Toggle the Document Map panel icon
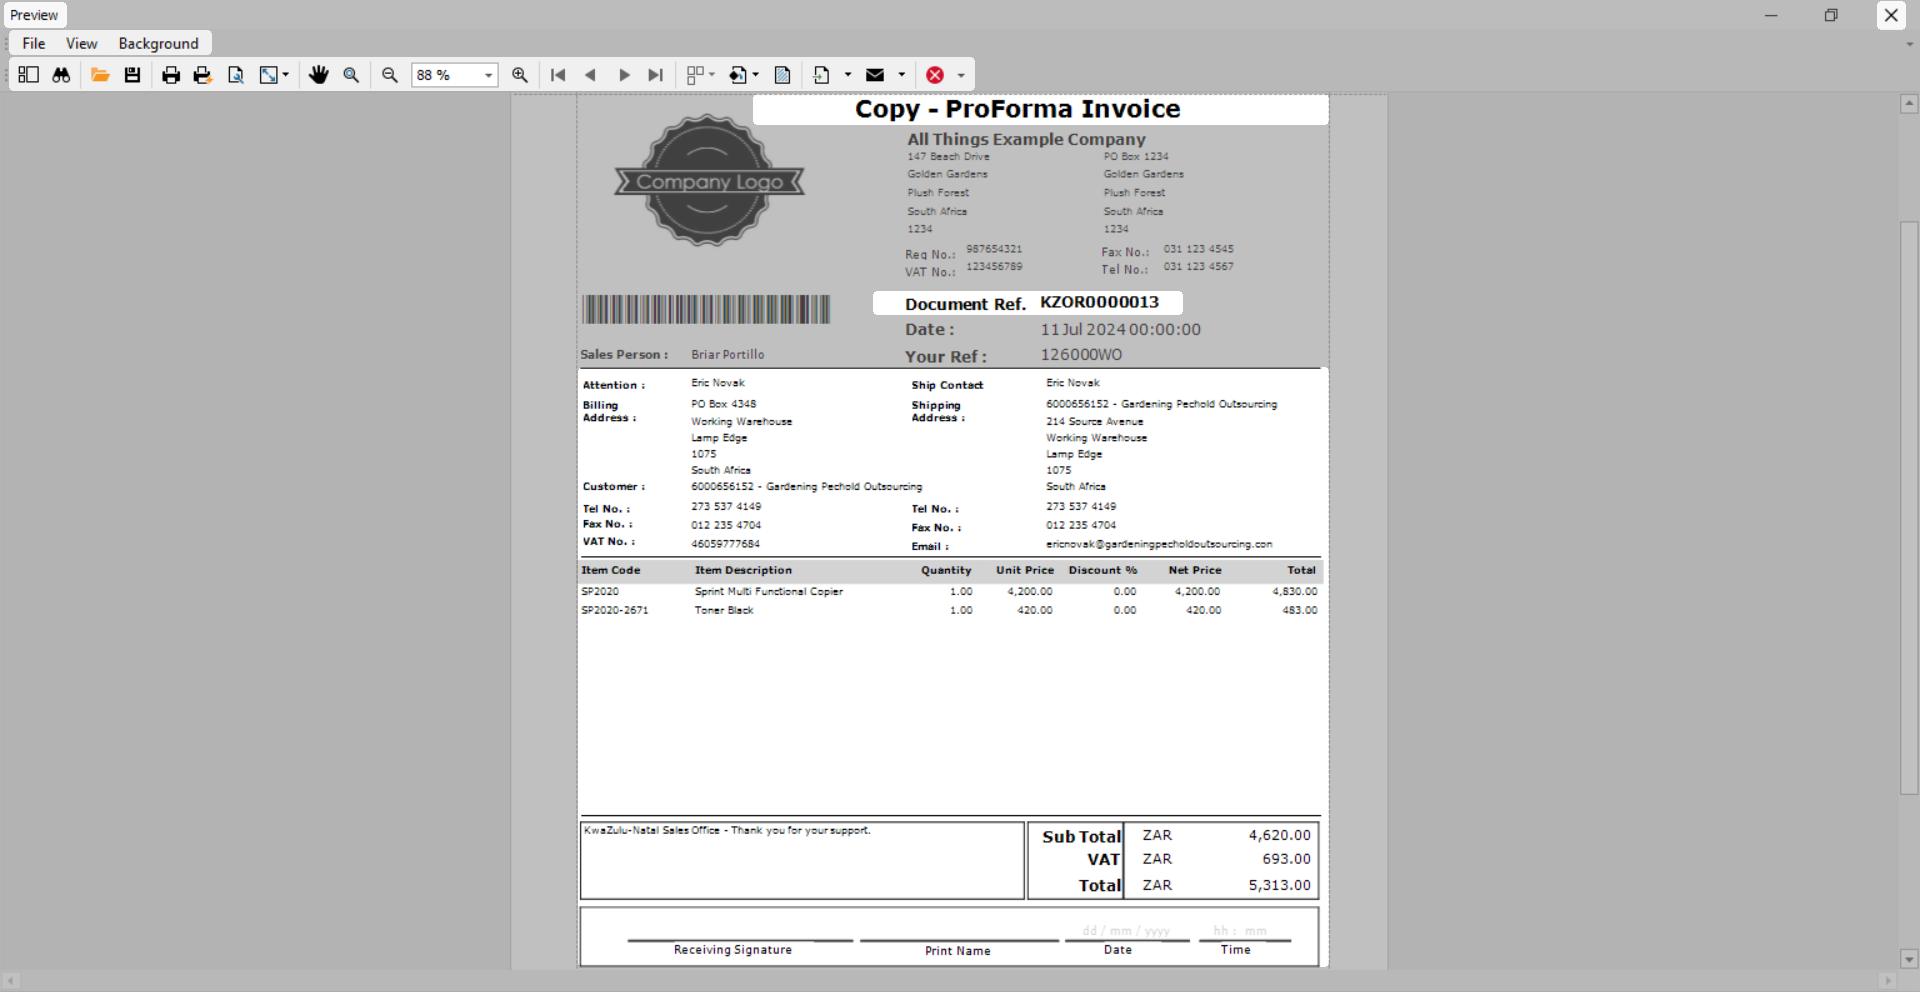1920x992 pixels. pyautogui.click(x=28, y=75)
